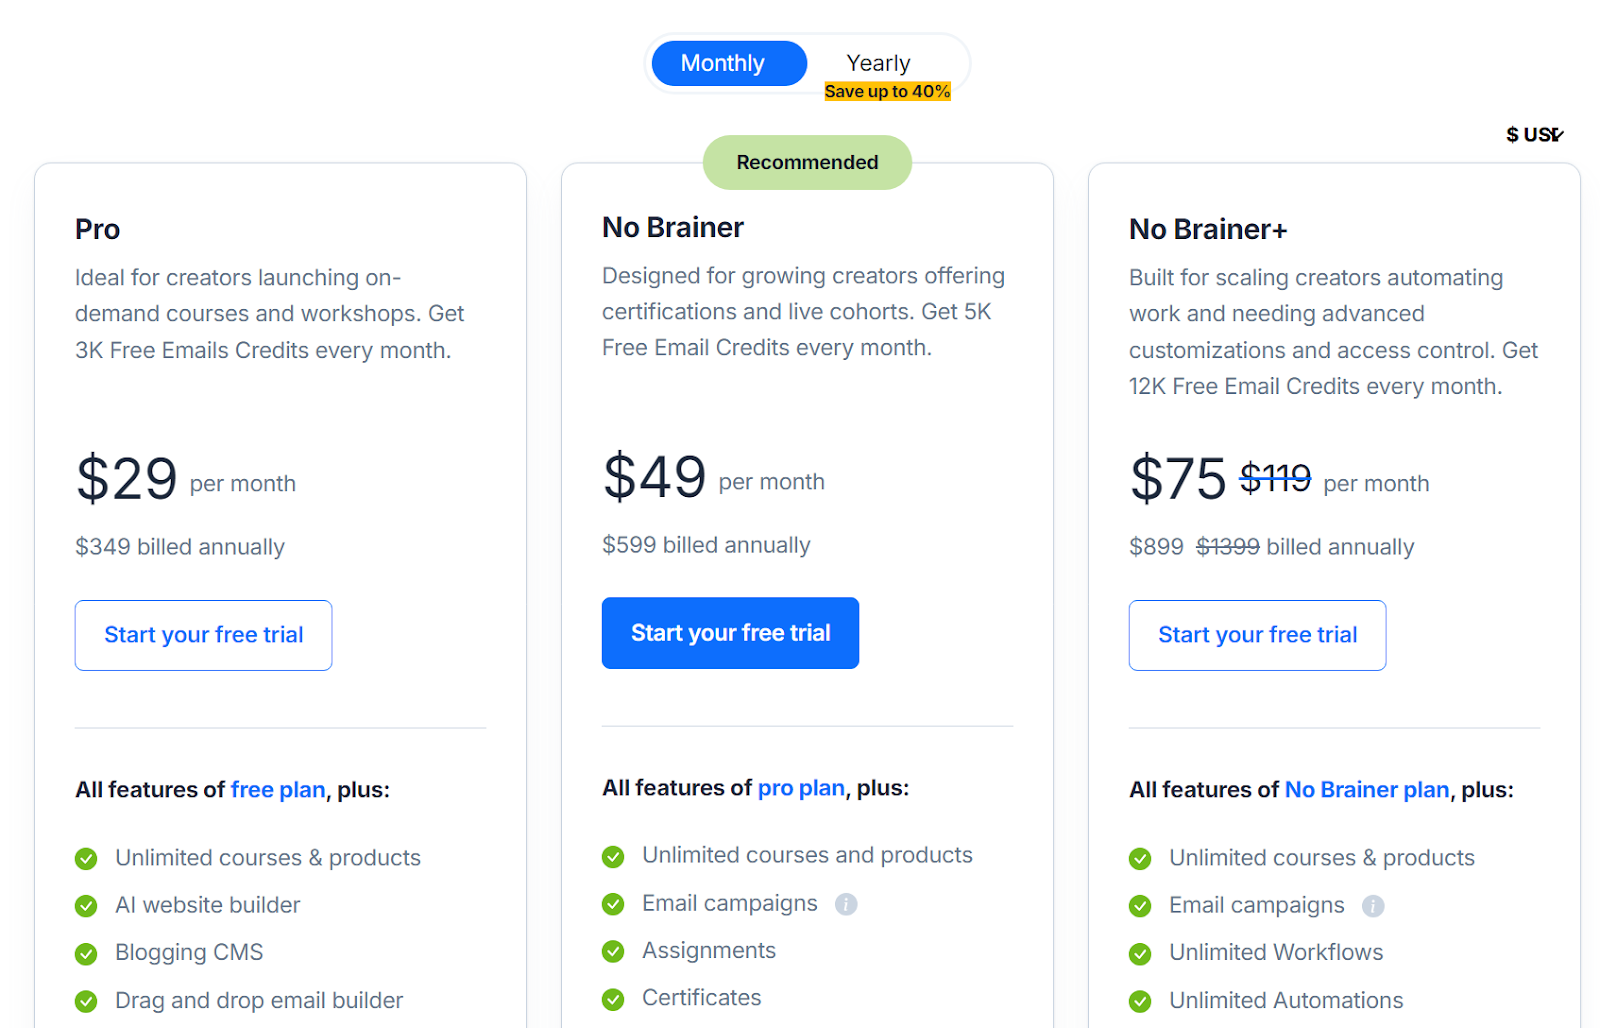Start the No Brainer free trial
The width and height of the screenshot is (1600, 1028).
coord(730,632)
